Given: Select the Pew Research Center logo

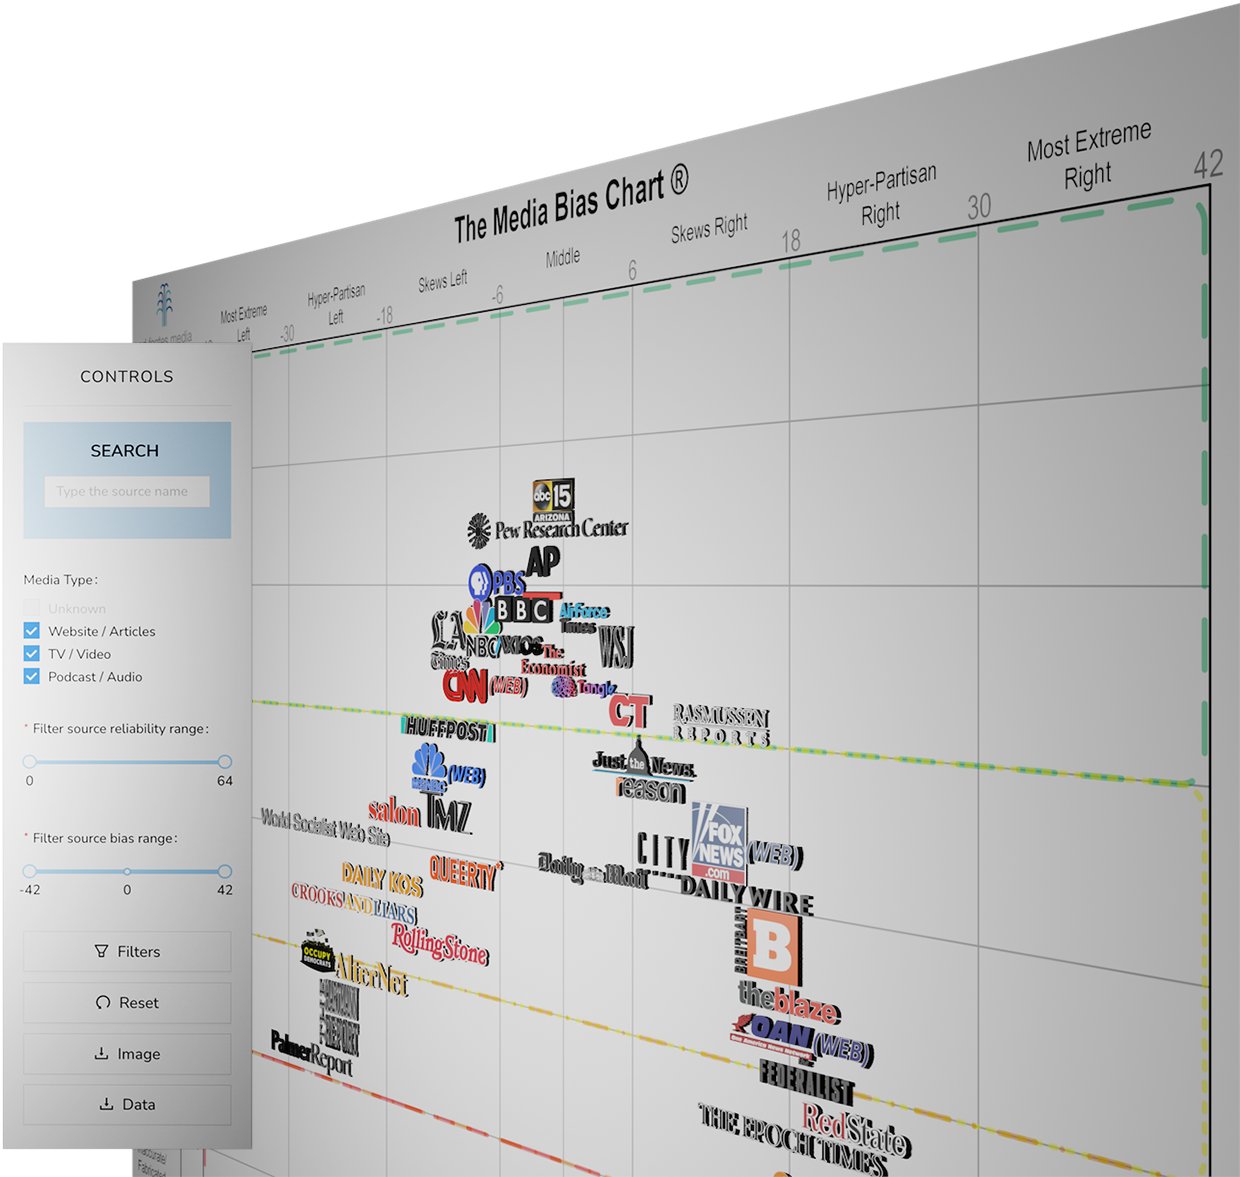Looking at the screenshot, I should [x=548, y=529].
